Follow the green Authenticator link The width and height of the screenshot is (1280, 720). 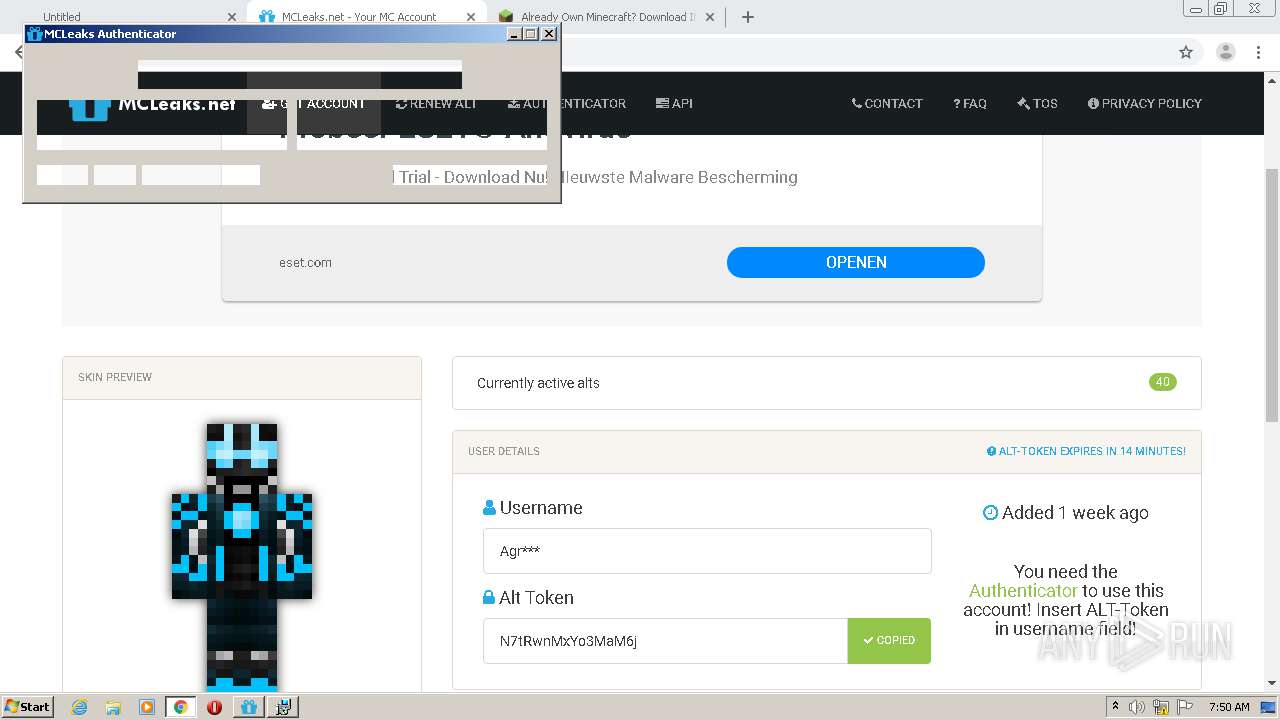click(1023, 590)
